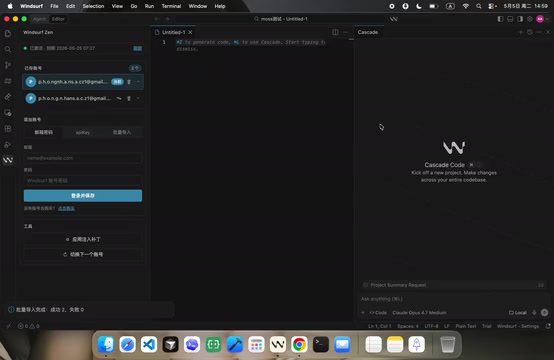Screen dimensions: 554x360
Task: Click the 点击购买 link
Action: click(x=66, y=208)
